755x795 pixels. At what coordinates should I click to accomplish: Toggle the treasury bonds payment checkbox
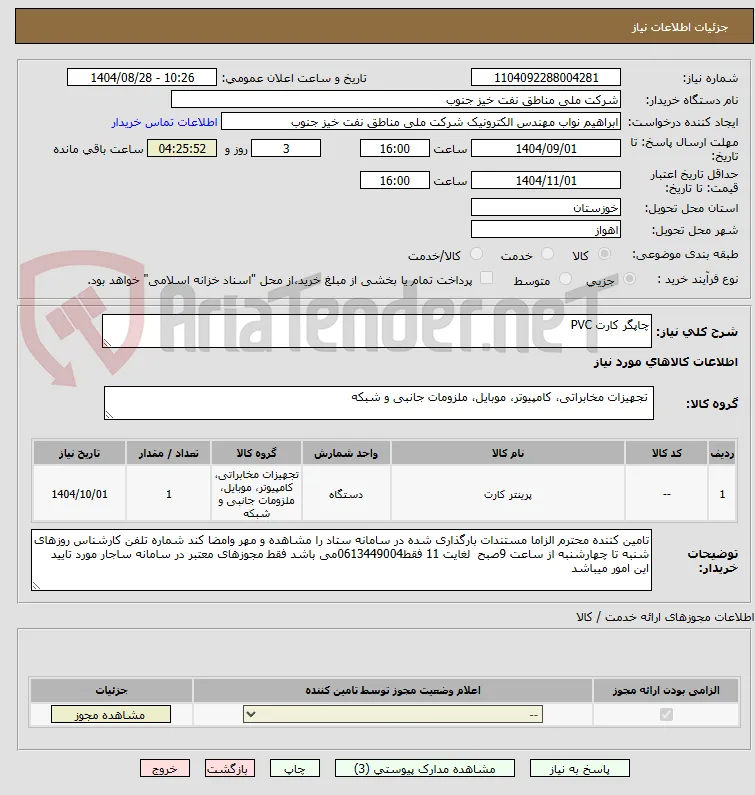(x=486, y=278)
